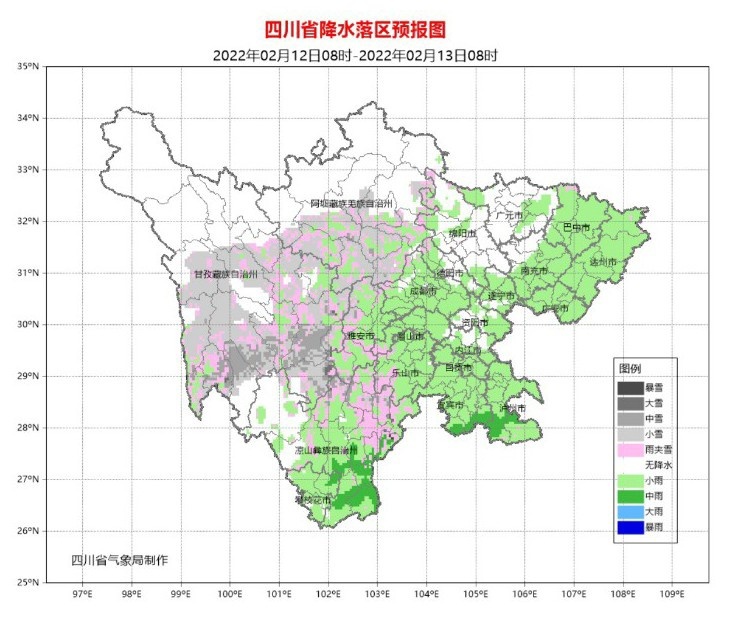Viewport: 749px width, 628px height.
Task: Click the 泸州市 city label
Action: [513, 408]
